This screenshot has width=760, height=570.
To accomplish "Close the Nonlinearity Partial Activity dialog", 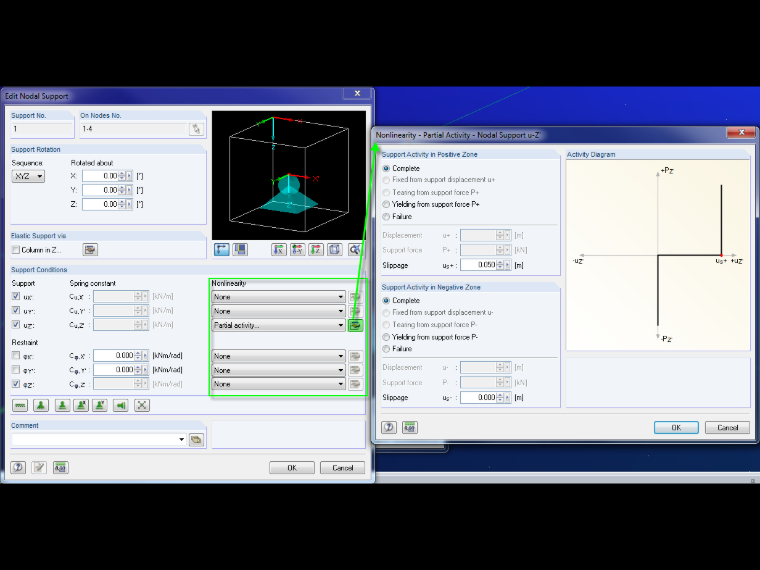I will (741, 132).
